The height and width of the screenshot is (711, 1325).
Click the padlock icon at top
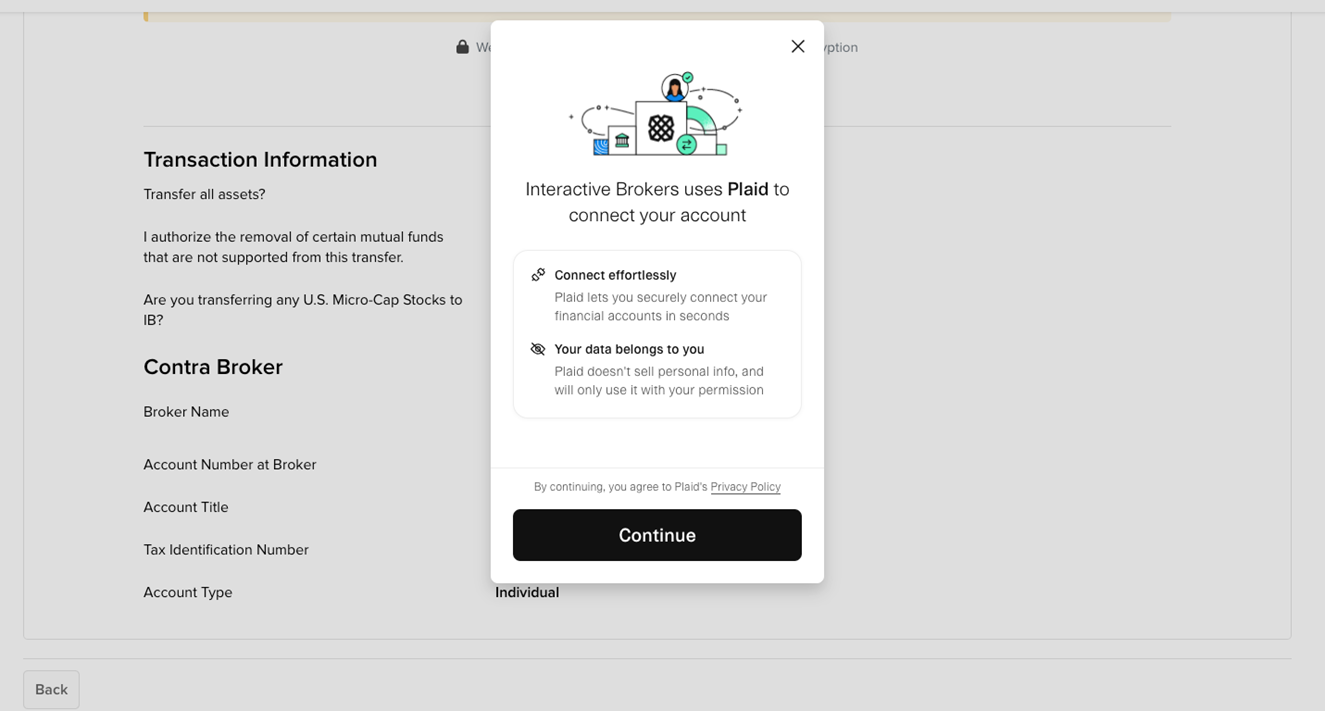462,47
